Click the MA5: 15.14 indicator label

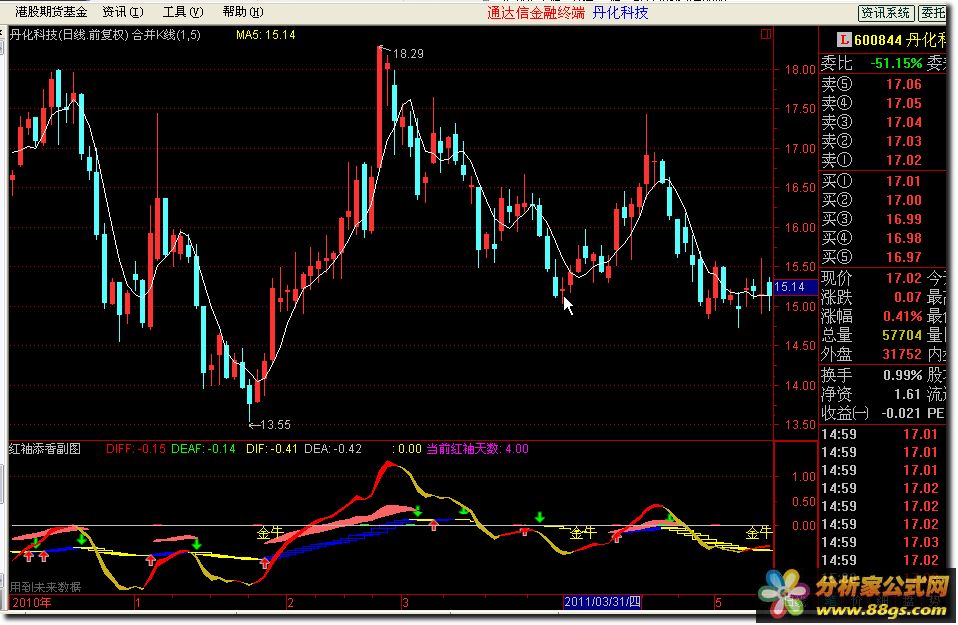265,35
